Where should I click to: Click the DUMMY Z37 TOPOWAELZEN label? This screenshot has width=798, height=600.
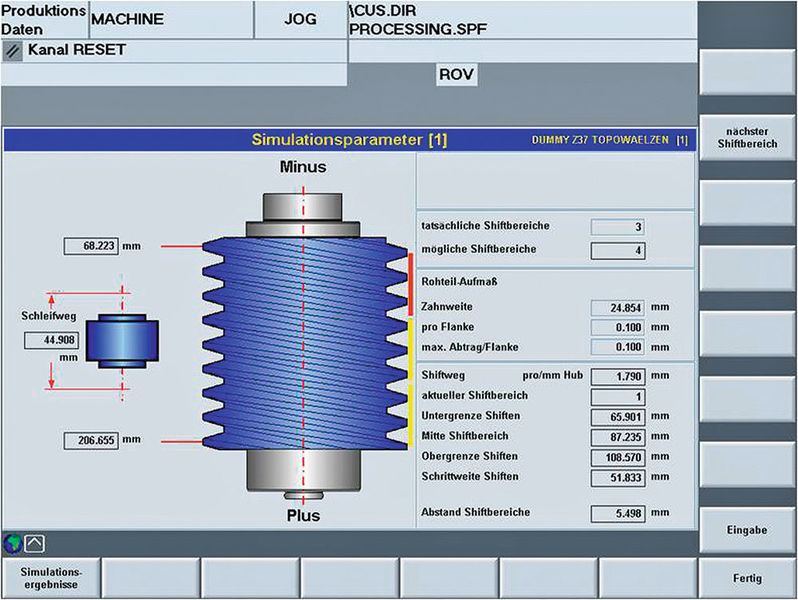point(600,140)
